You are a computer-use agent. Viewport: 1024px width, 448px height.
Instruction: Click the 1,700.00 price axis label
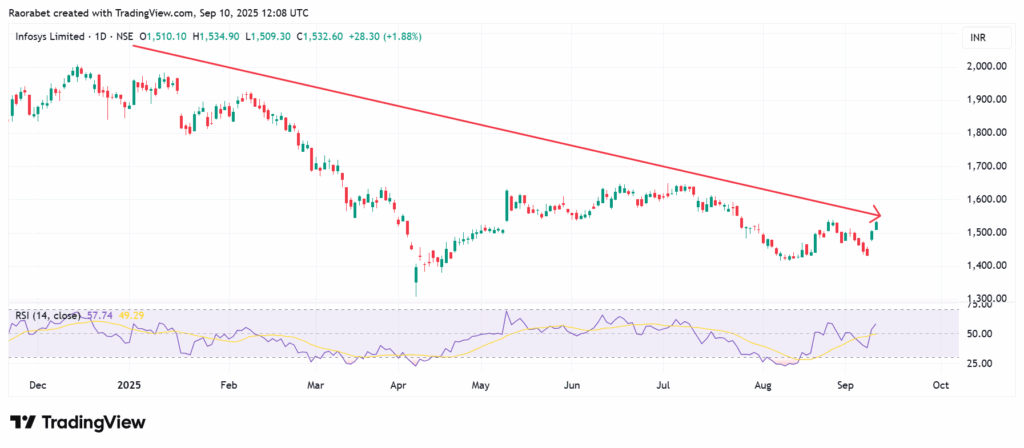click(985, 166)
